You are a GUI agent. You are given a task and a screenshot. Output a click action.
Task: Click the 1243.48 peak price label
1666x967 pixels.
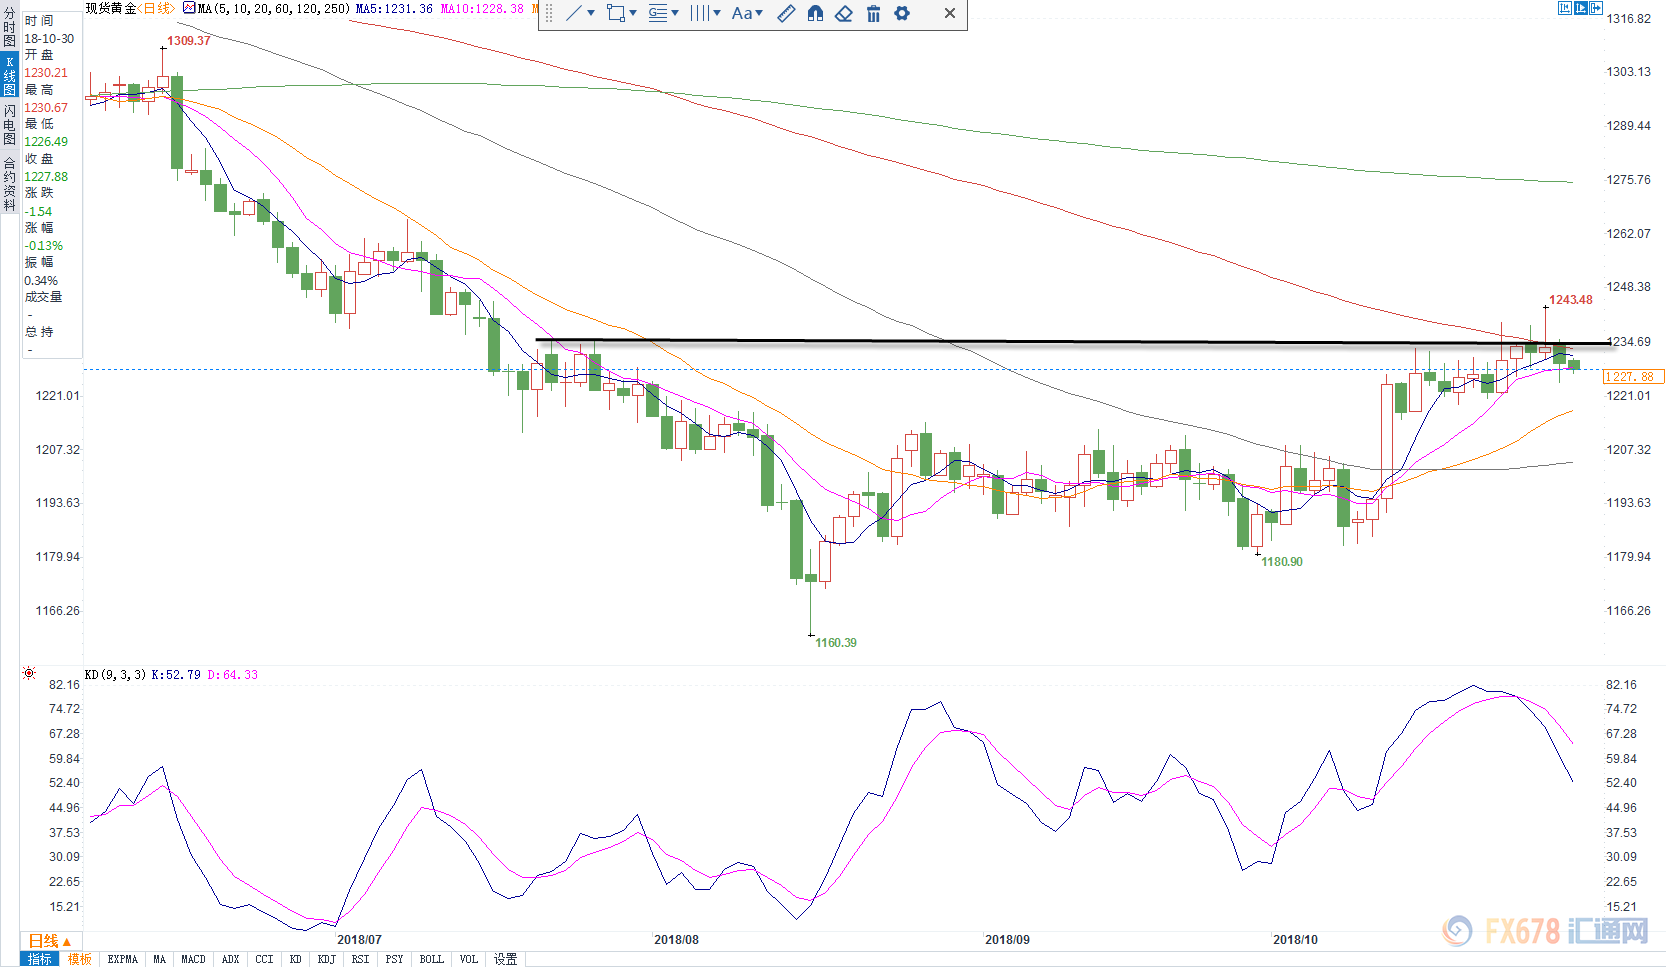point(1571,300)
